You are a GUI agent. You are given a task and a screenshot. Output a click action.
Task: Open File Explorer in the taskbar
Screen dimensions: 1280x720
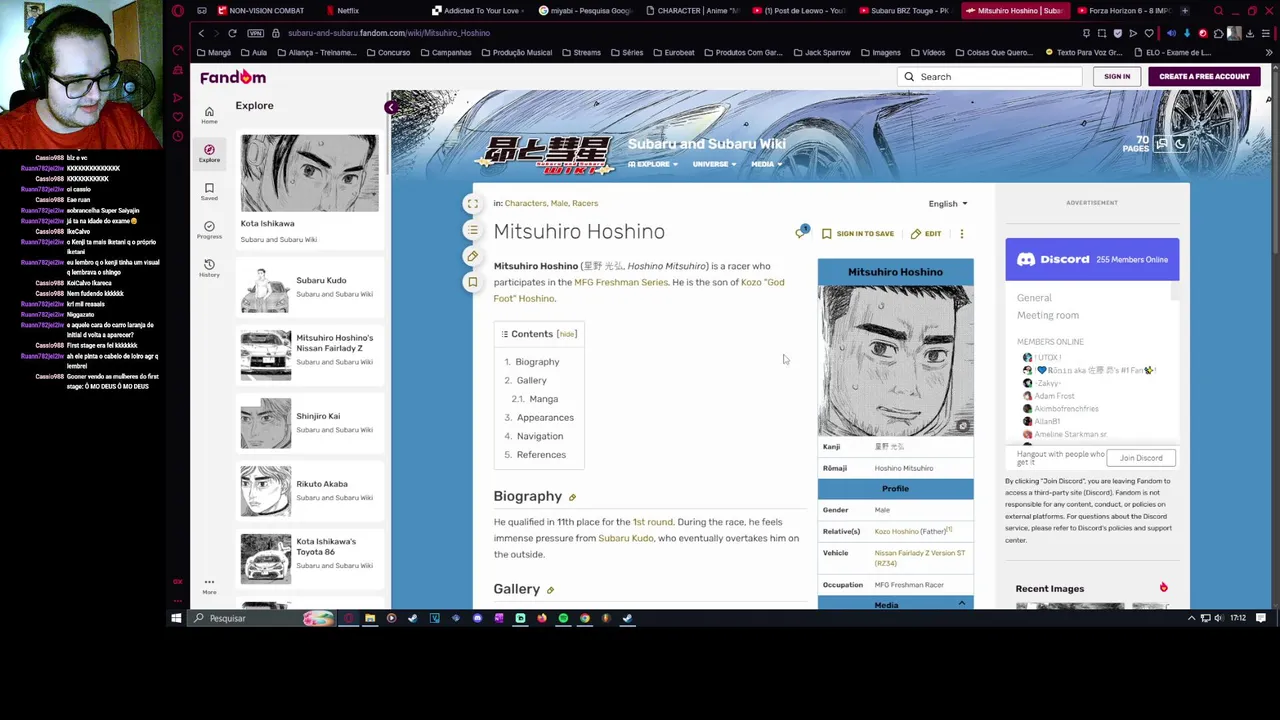tap(370, 618)
